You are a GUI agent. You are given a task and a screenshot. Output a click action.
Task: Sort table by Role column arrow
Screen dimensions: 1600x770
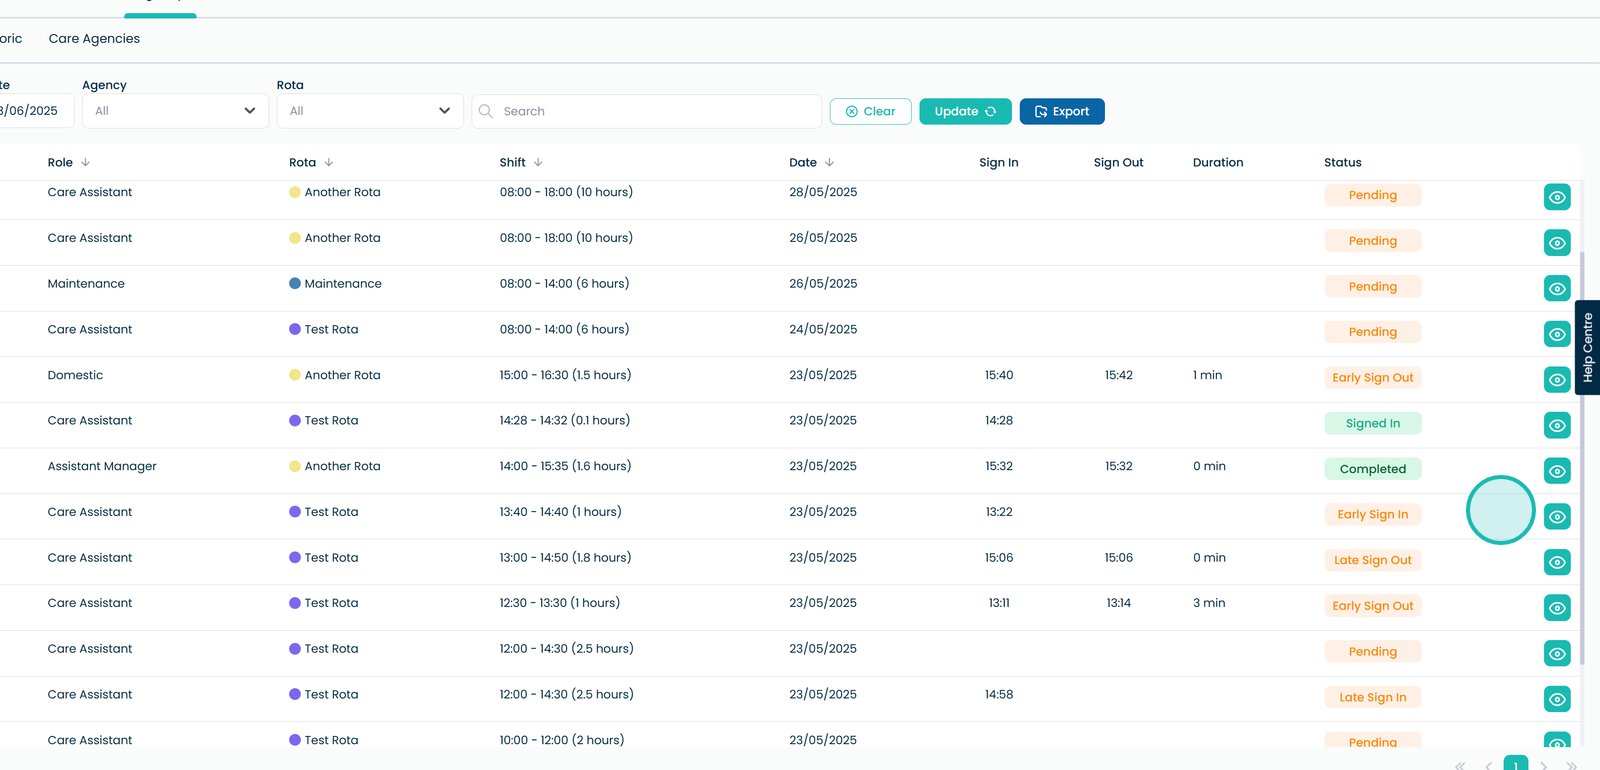85,162
